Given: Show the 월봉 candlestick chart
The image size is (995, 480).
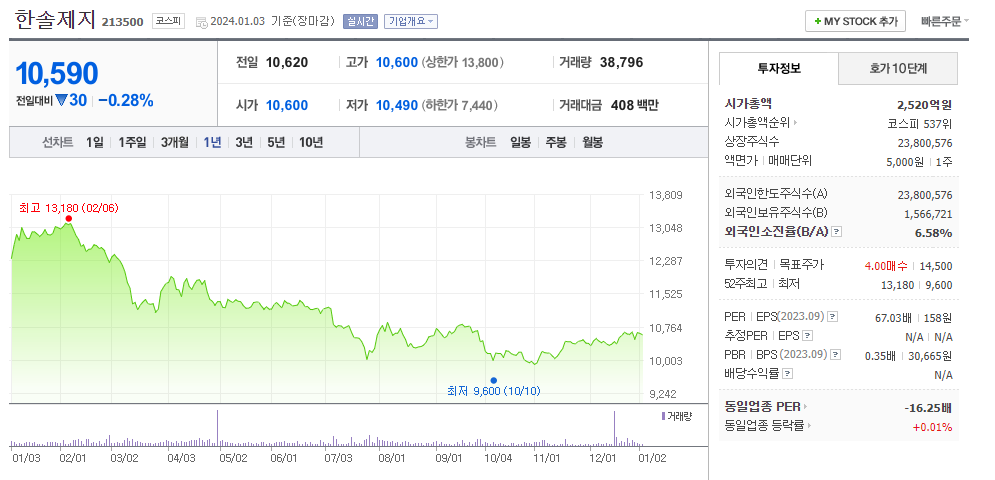Looking at the screenshot, I should 592,142.
